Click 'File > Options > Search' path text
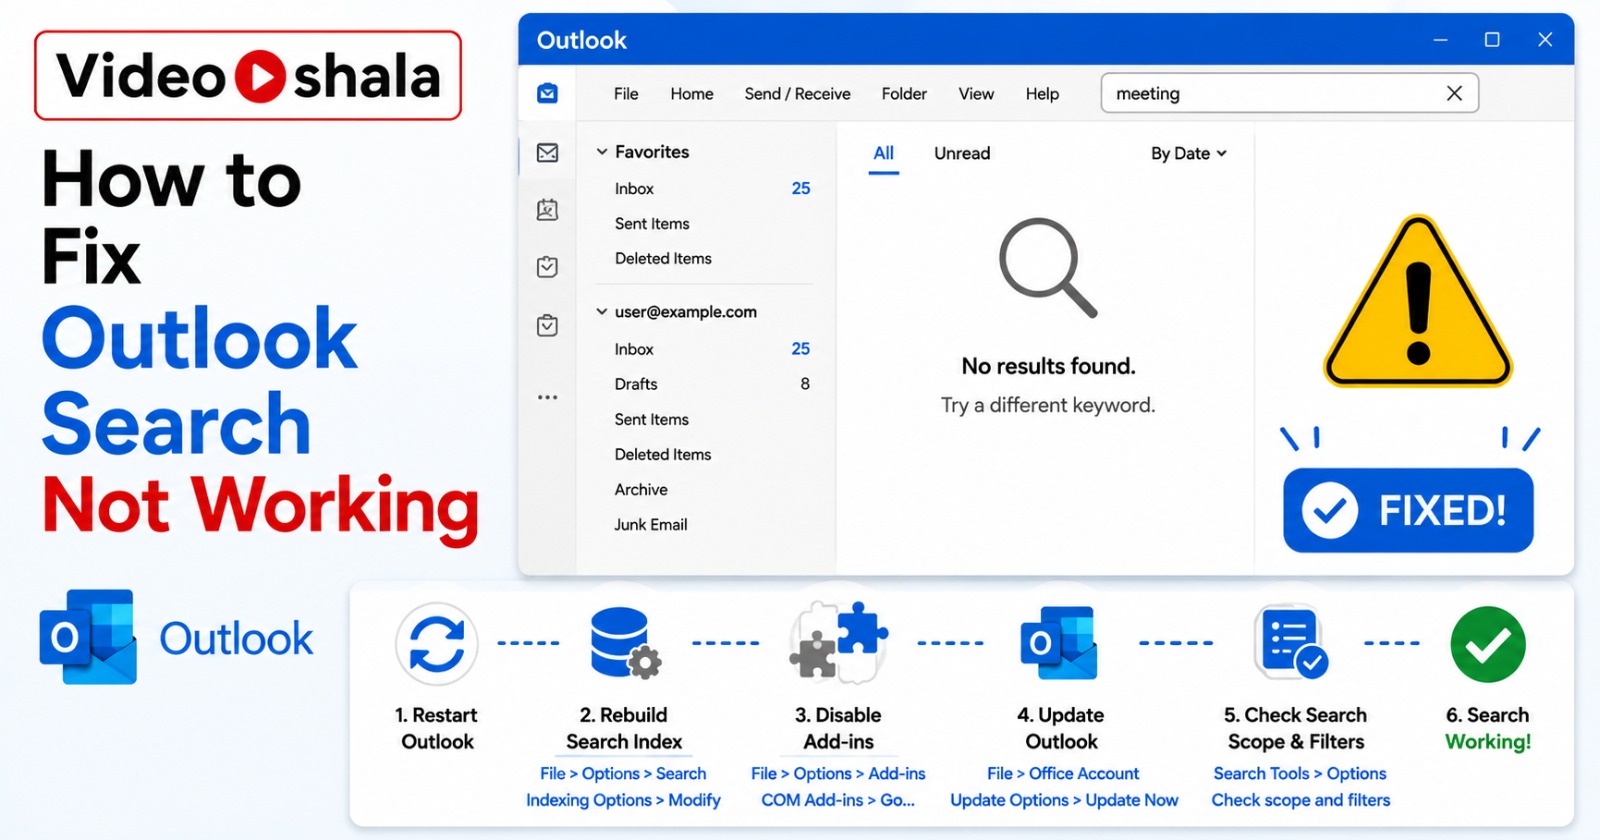This screenshot has width=1600, height=840. 623,773
